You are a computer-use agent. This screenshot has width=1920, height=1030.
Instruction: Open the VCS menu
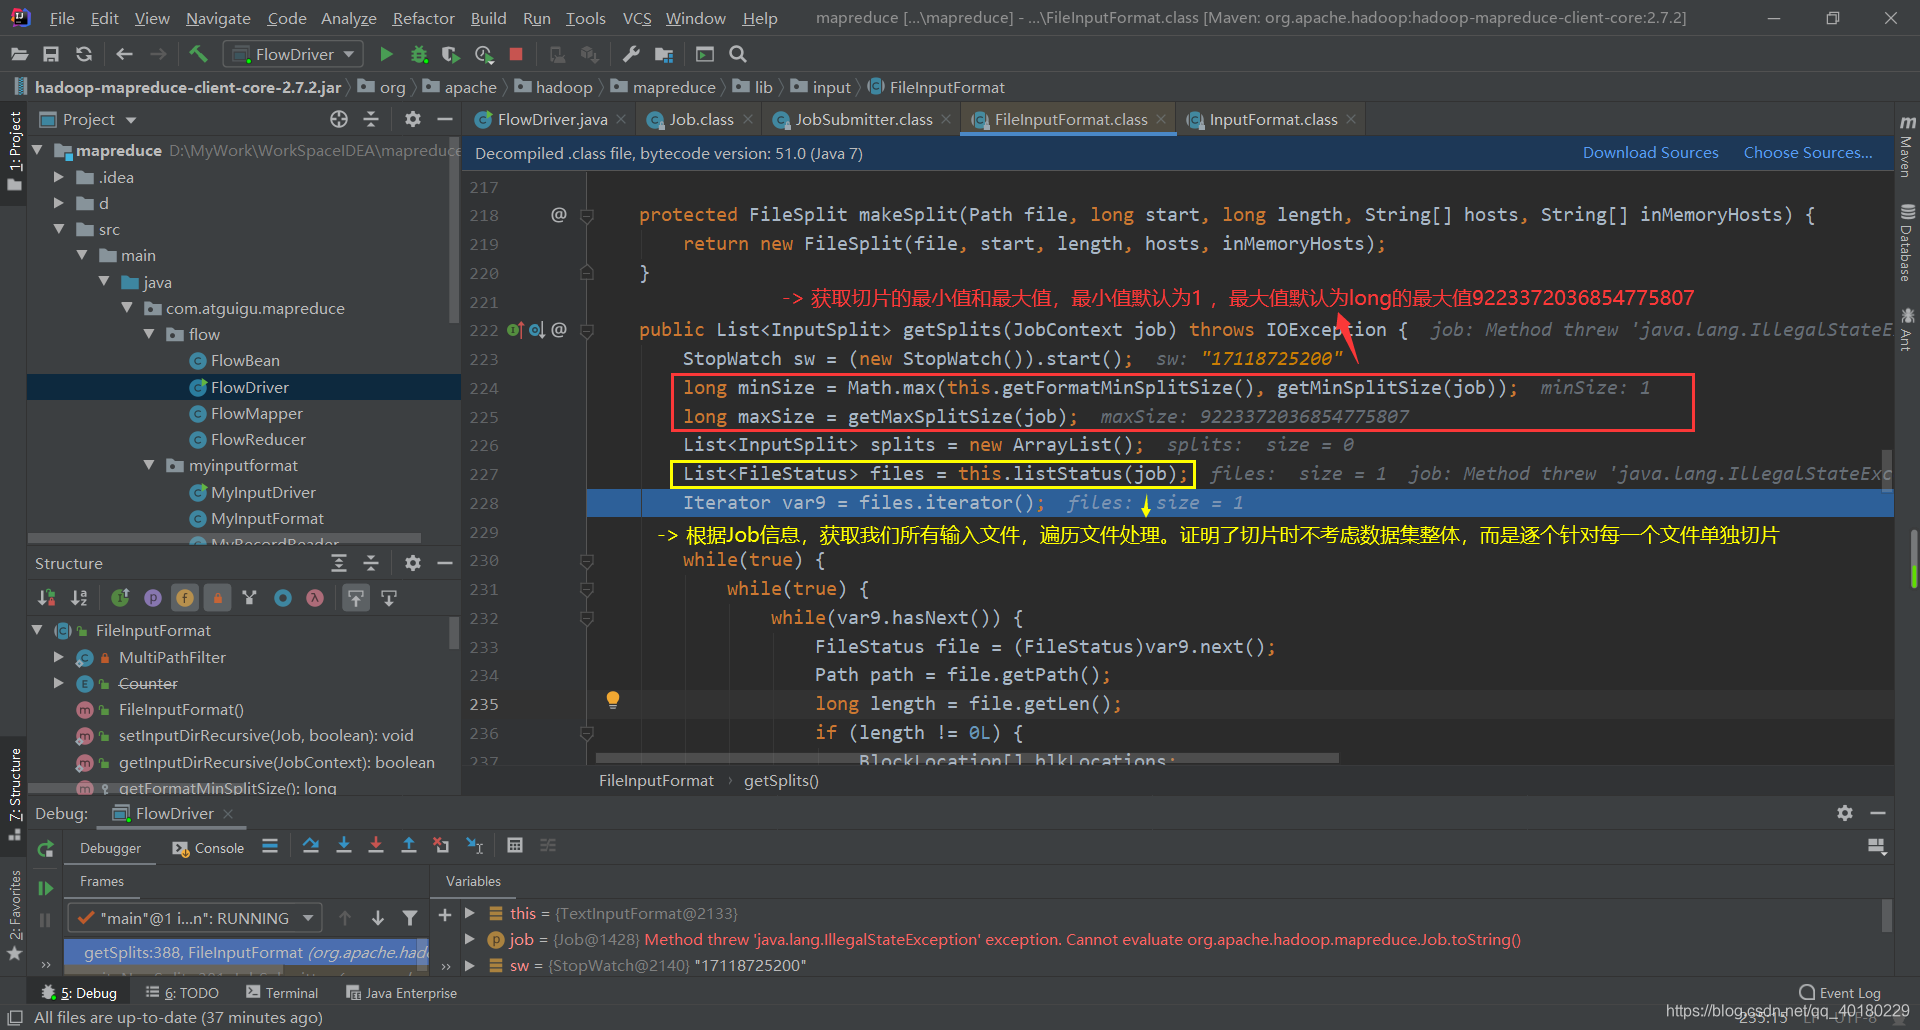click(637, 18)
